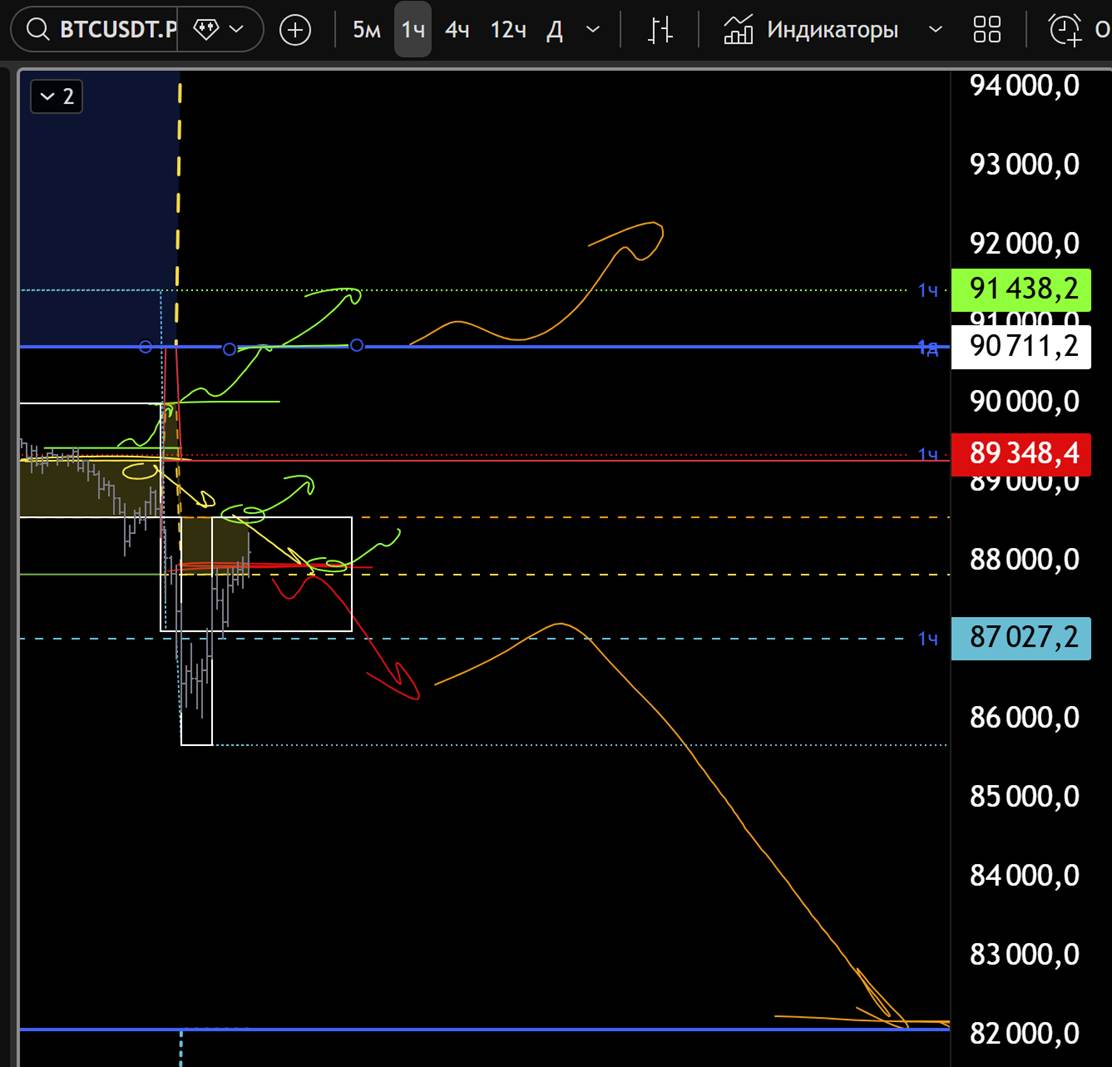Image resolution: width=1112 pixels, height=1067 pixels.
Task: Switch to the 4ч timeframe
Action: 457,30
